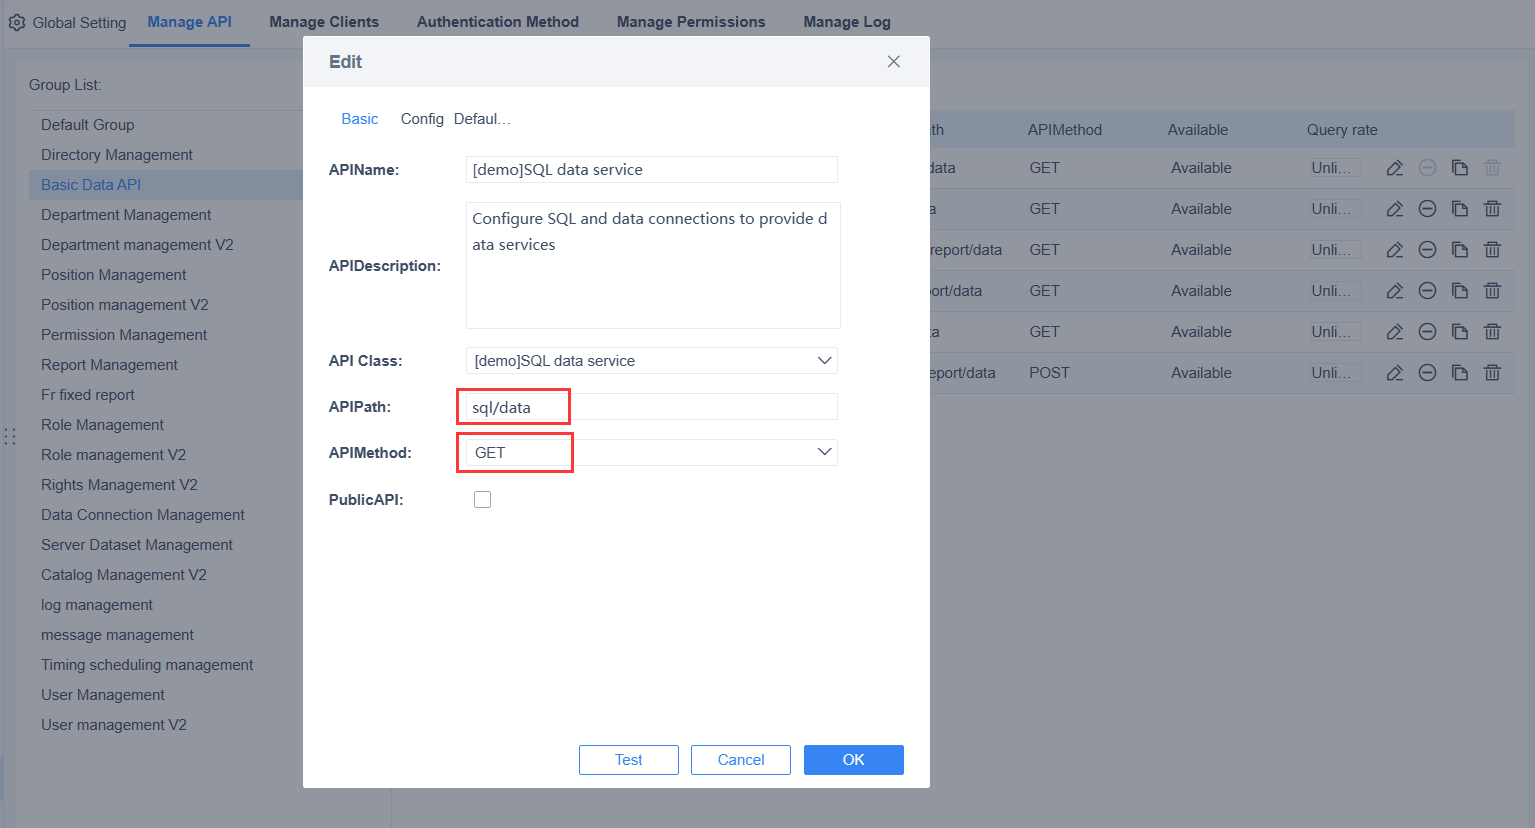Screen dimensions: 1535x828
Task: Click OK to save the API edits
Action: pyautogui.click(x=853, y=760)
